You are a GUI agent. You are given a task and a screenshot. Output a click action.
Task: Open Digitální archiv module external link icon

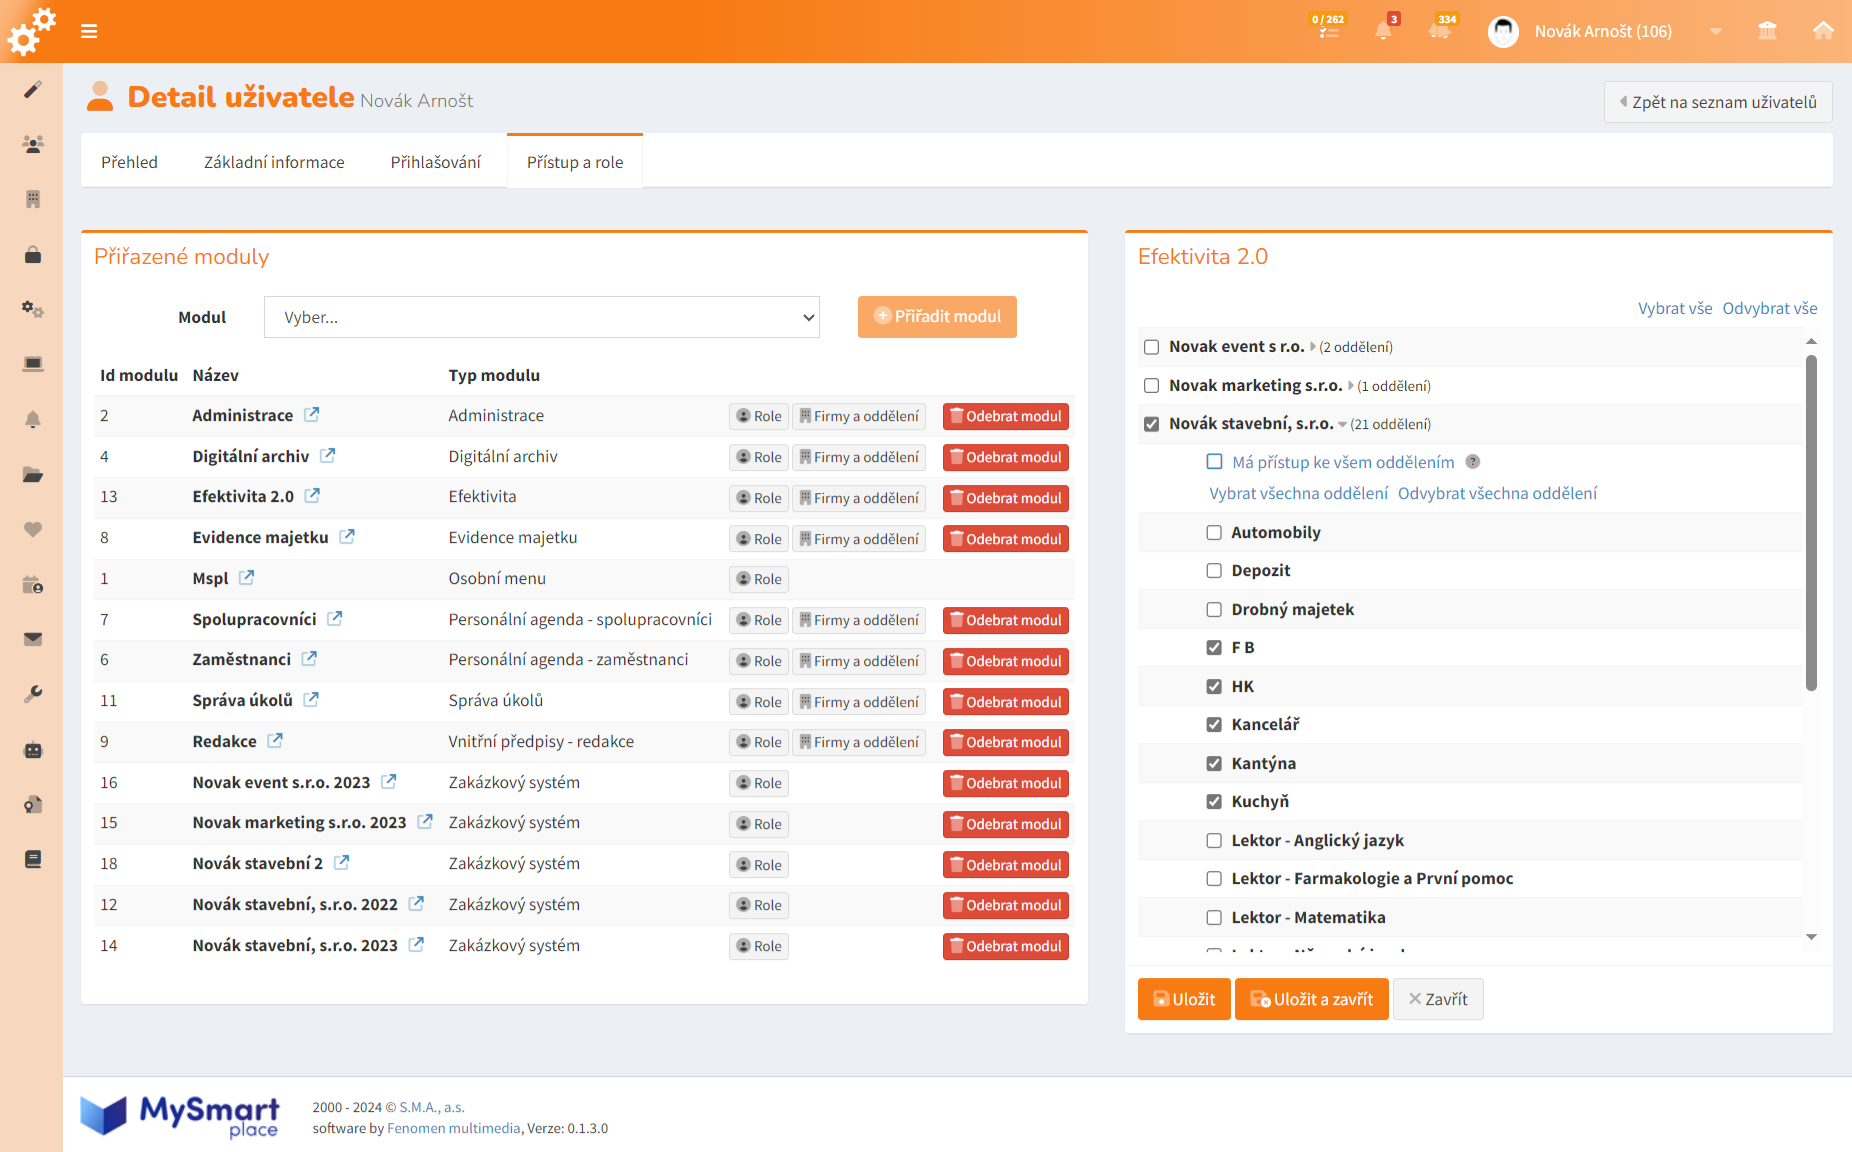327,455
